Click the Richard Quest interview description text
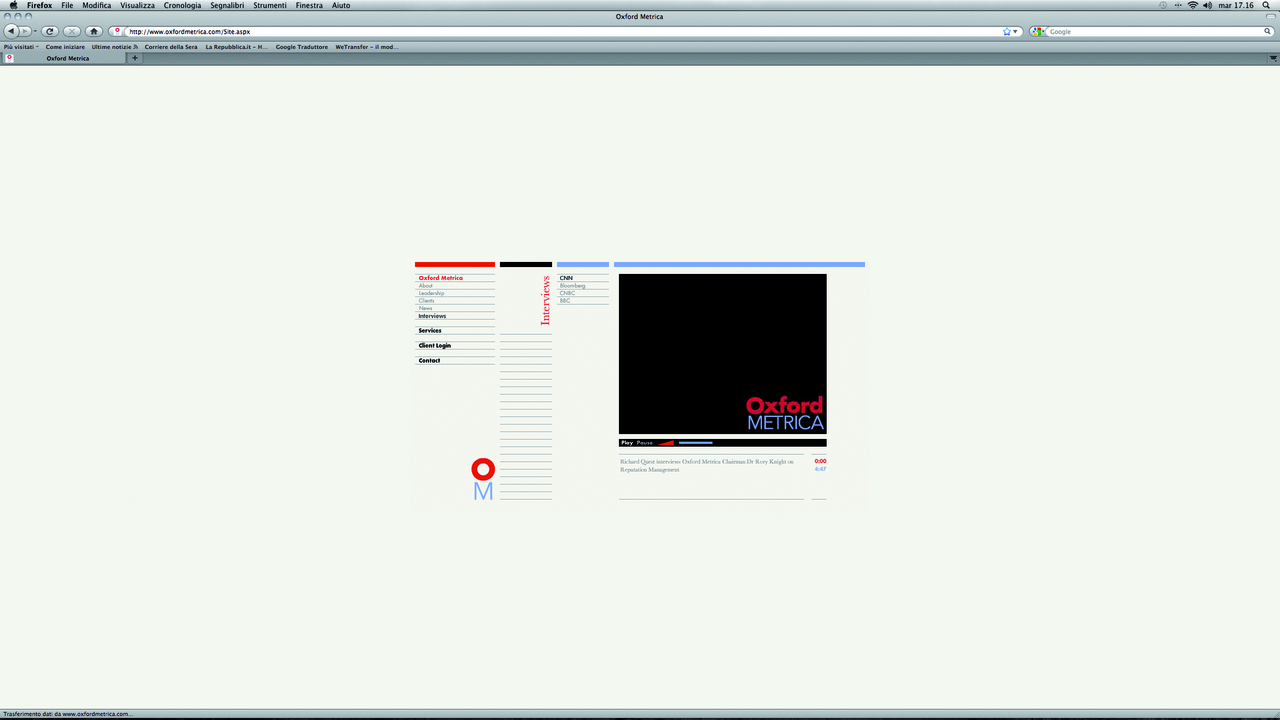 [707, 465]
